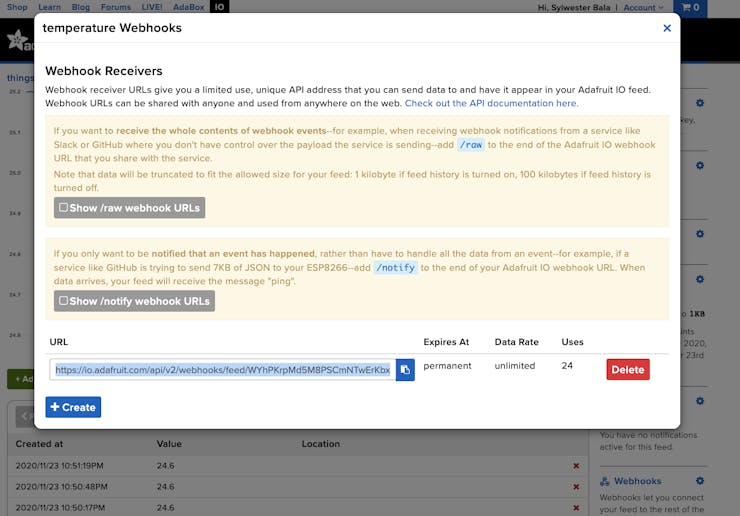Open Webhooks settings gear icon
The width and height of the screenshot is (740, 516).
click(700, 481)
